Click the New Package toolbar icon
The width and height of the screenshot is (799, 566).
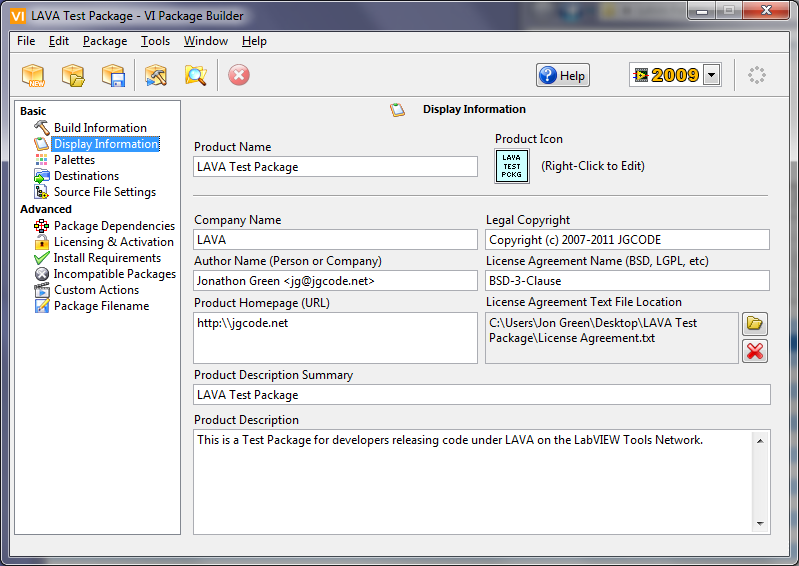pos(34,75)
